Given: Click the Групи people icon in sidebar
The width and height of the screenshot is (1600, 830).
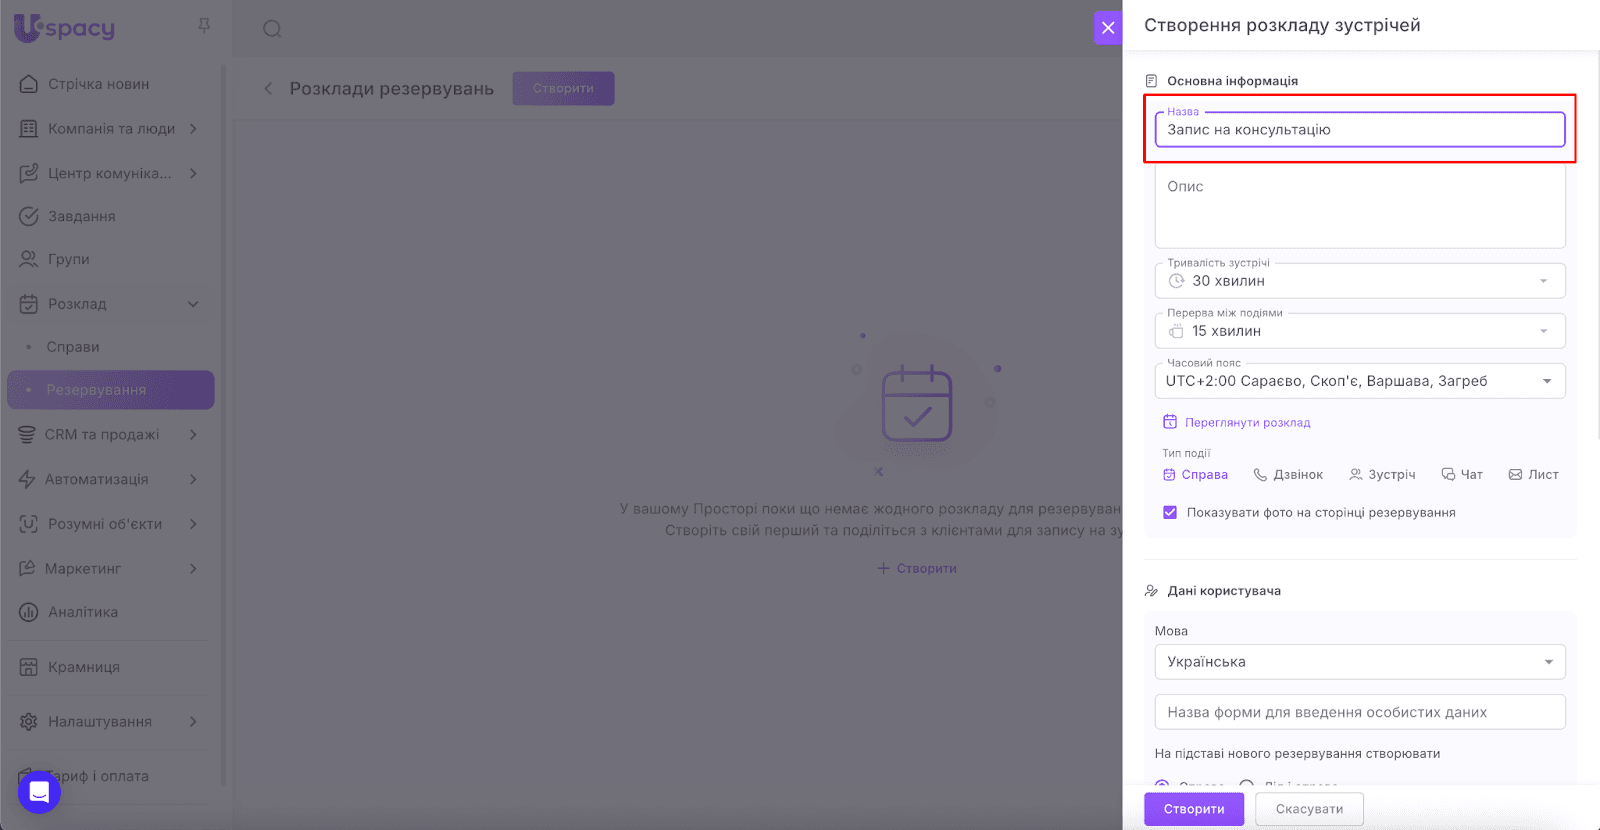Looking at the screenshot, I should (x=29, y=259).
